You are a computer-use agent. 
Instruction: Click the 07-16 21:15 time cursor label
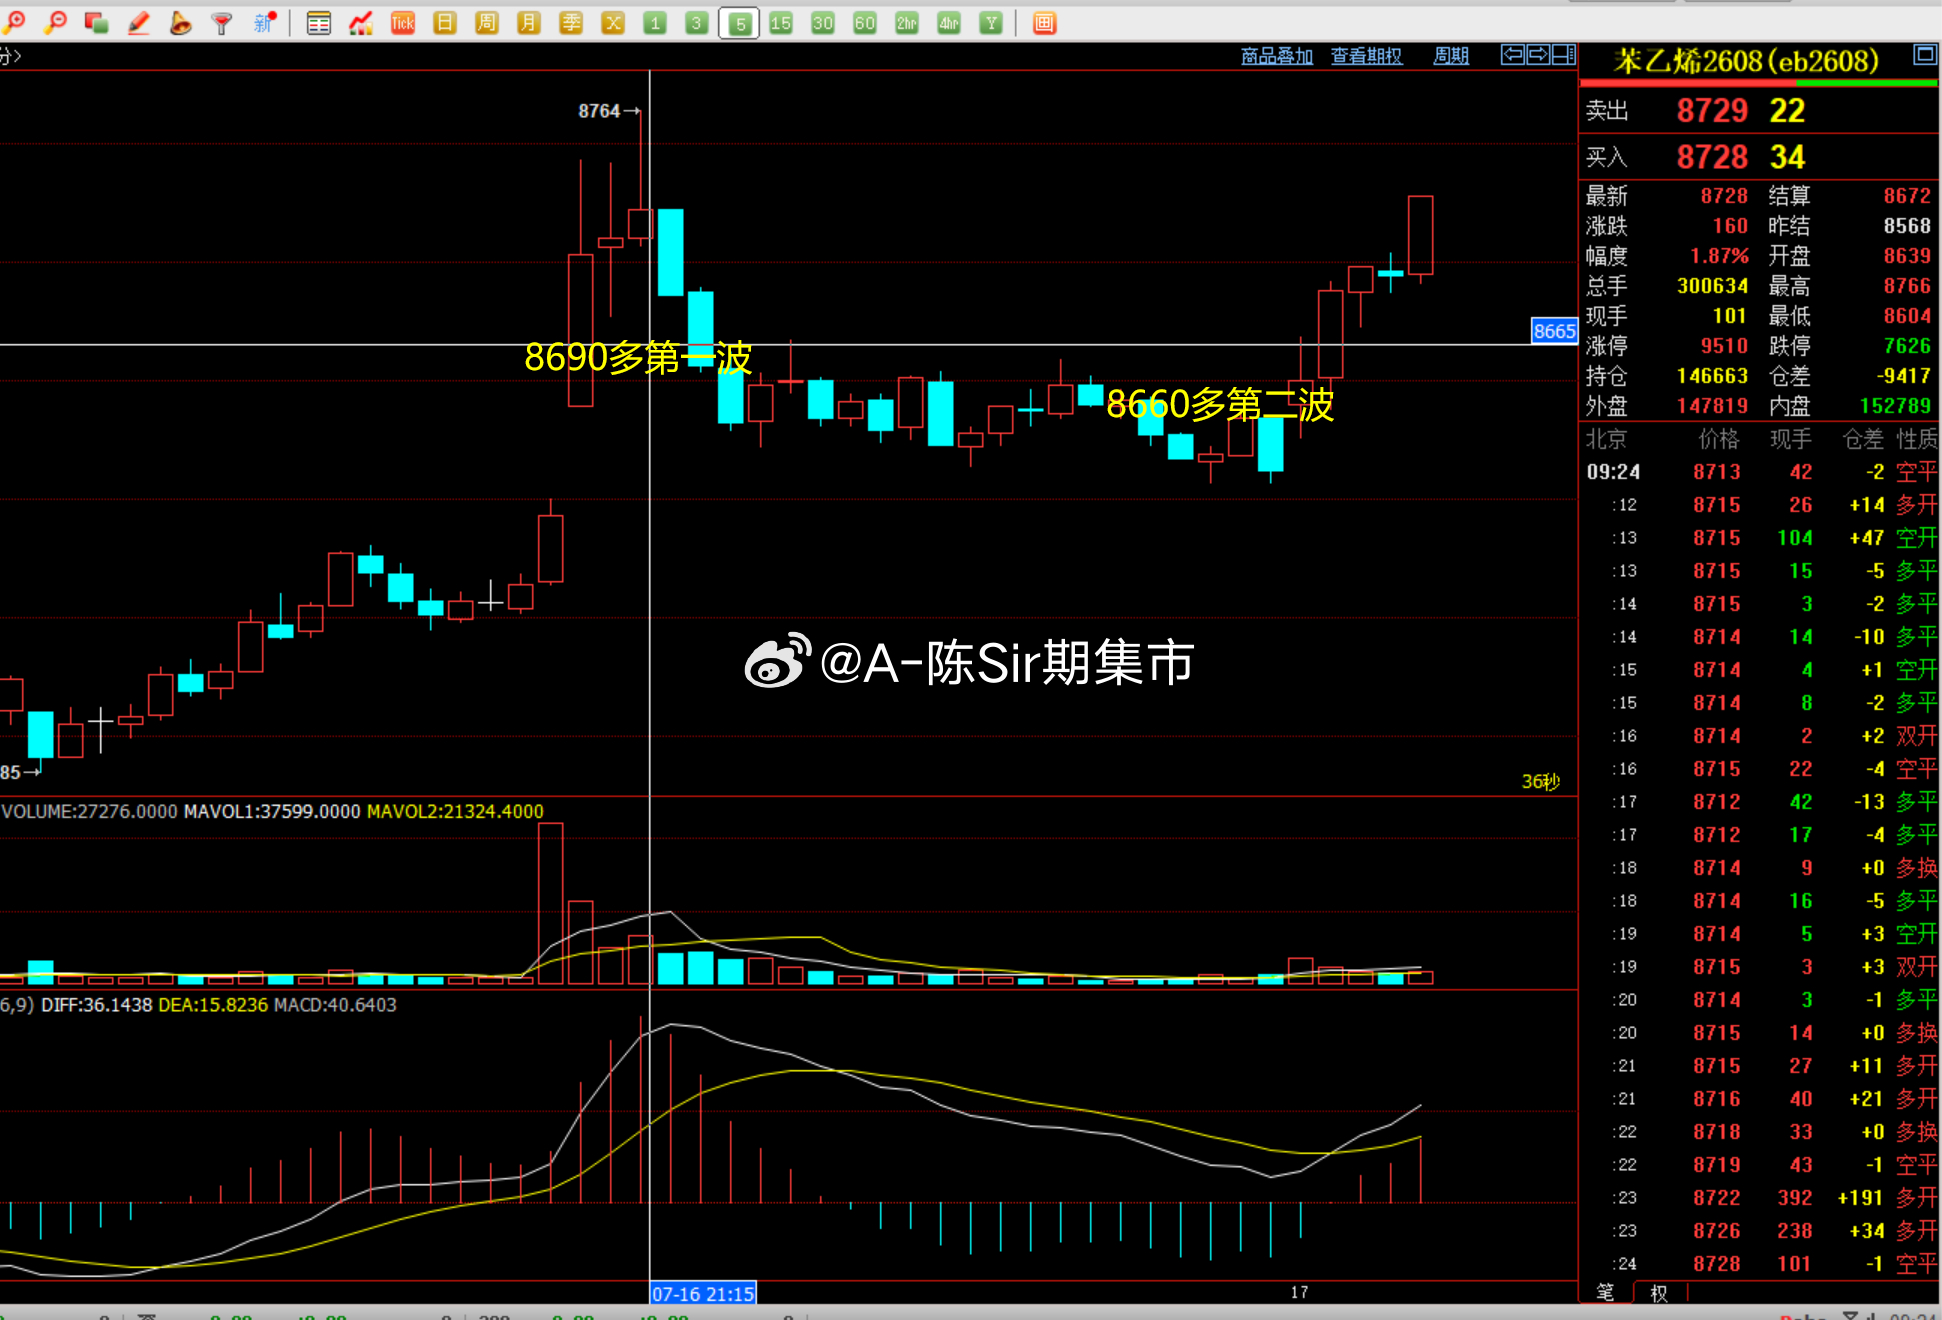(x=703, y=1293)
